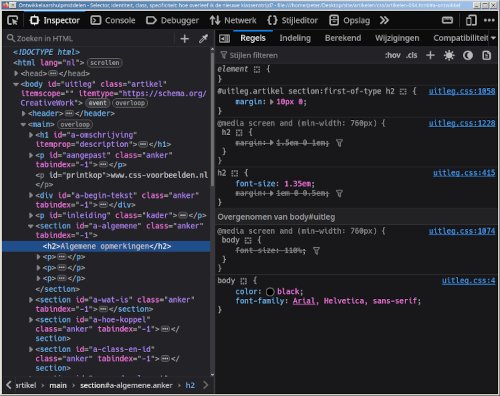Add a new style rule with plus
The width and height of the screenshot is (500, 396).
coord(430,55)
